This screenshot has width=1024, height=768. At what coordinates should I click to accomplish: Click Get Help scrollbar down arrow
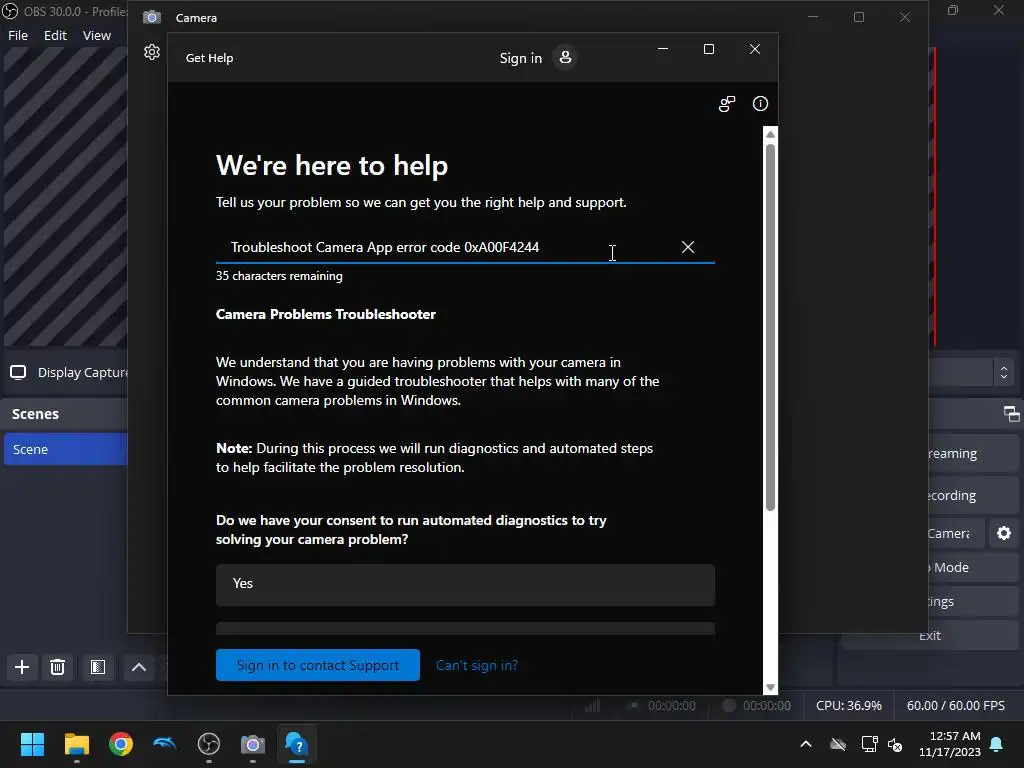coord(771,687)
